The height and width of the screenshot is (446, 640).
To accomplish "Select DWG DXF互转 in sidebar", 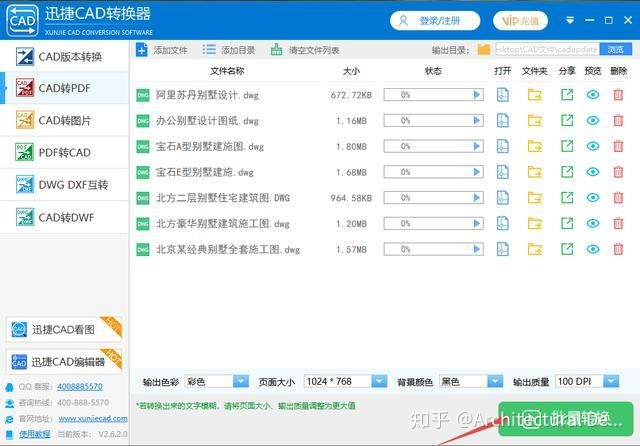I will click(64, 185).
